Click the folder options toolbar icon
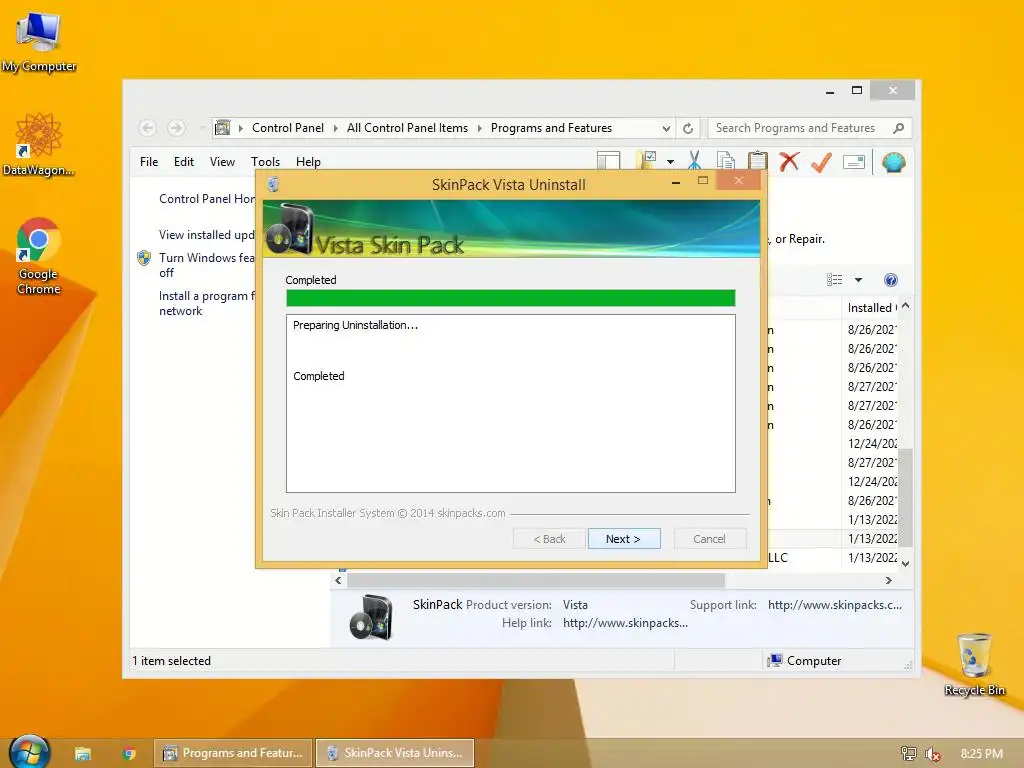This screenshot has width=1024, height=768. coord(647,161)
